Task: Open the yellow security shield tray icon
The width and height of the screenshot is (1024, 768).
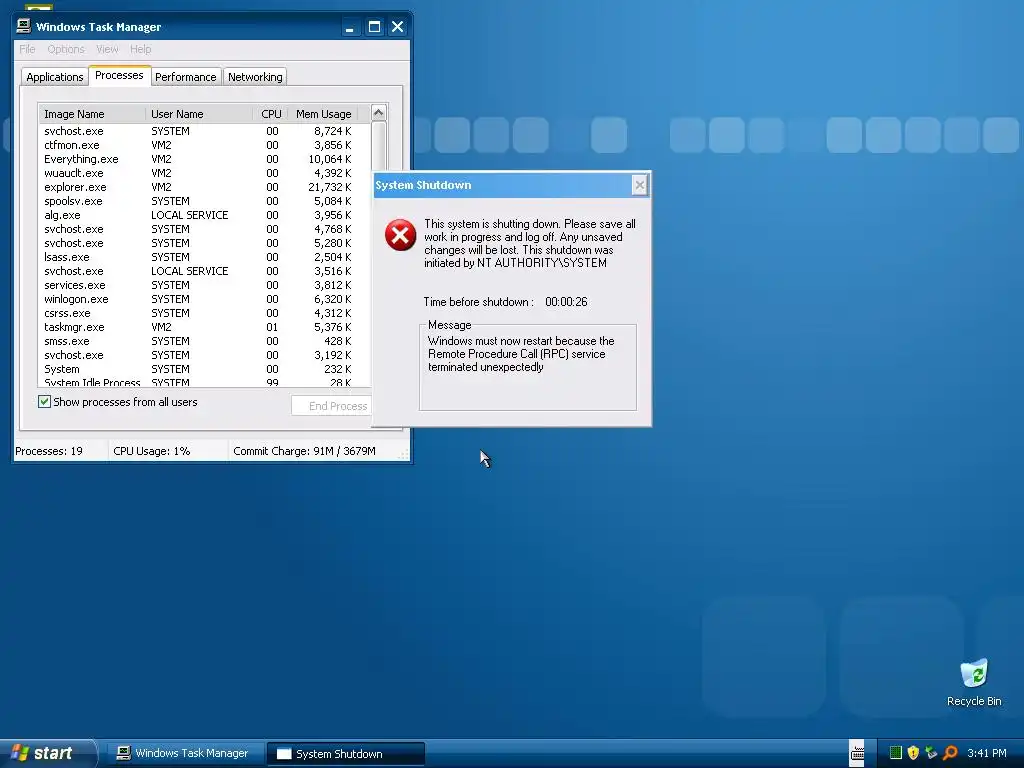Action: (913, 753)
